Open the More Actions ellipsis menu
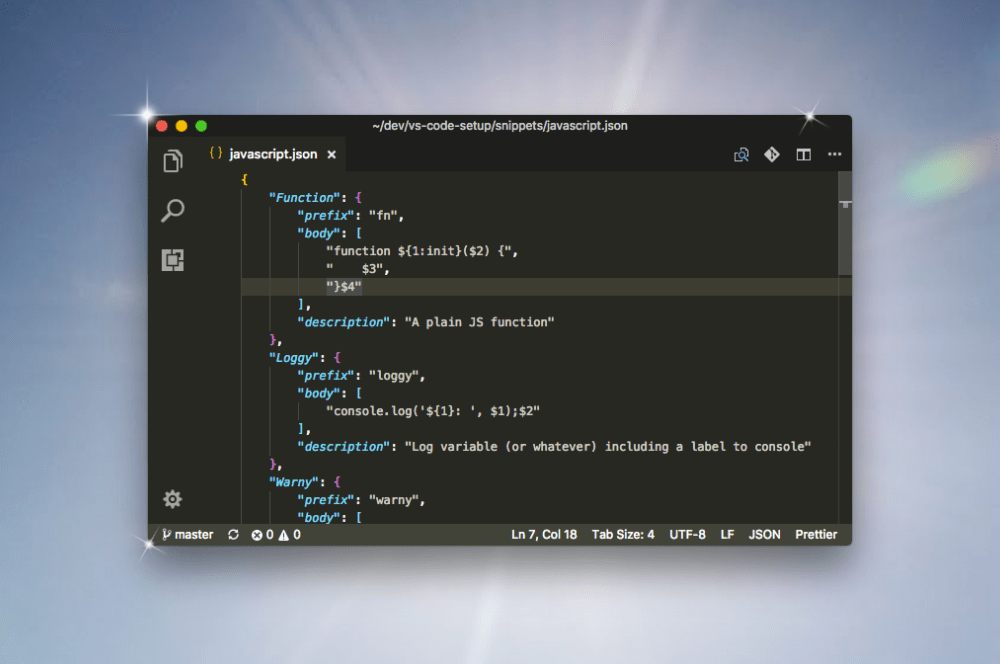The image size is (1000, 664). click(835, 155)
